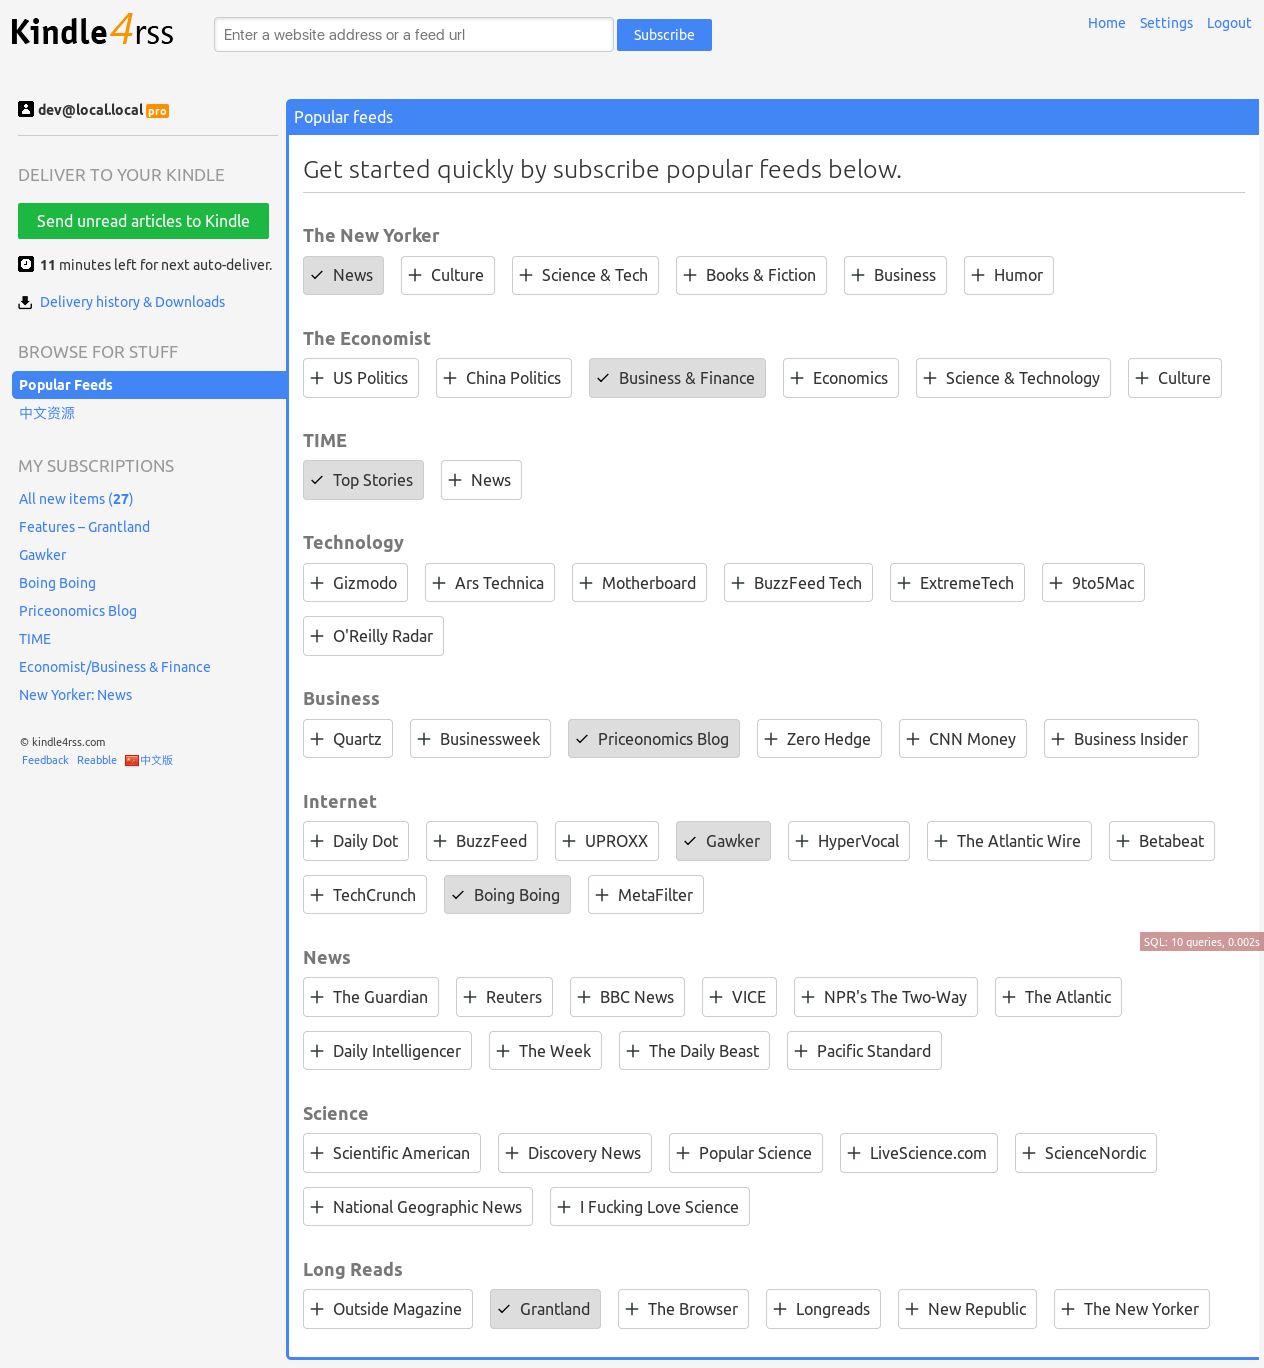Subscribe to Zero Hedge feed
Image resolution: width=1264 pixels, height=1368 pixels.
click(819, 739)
